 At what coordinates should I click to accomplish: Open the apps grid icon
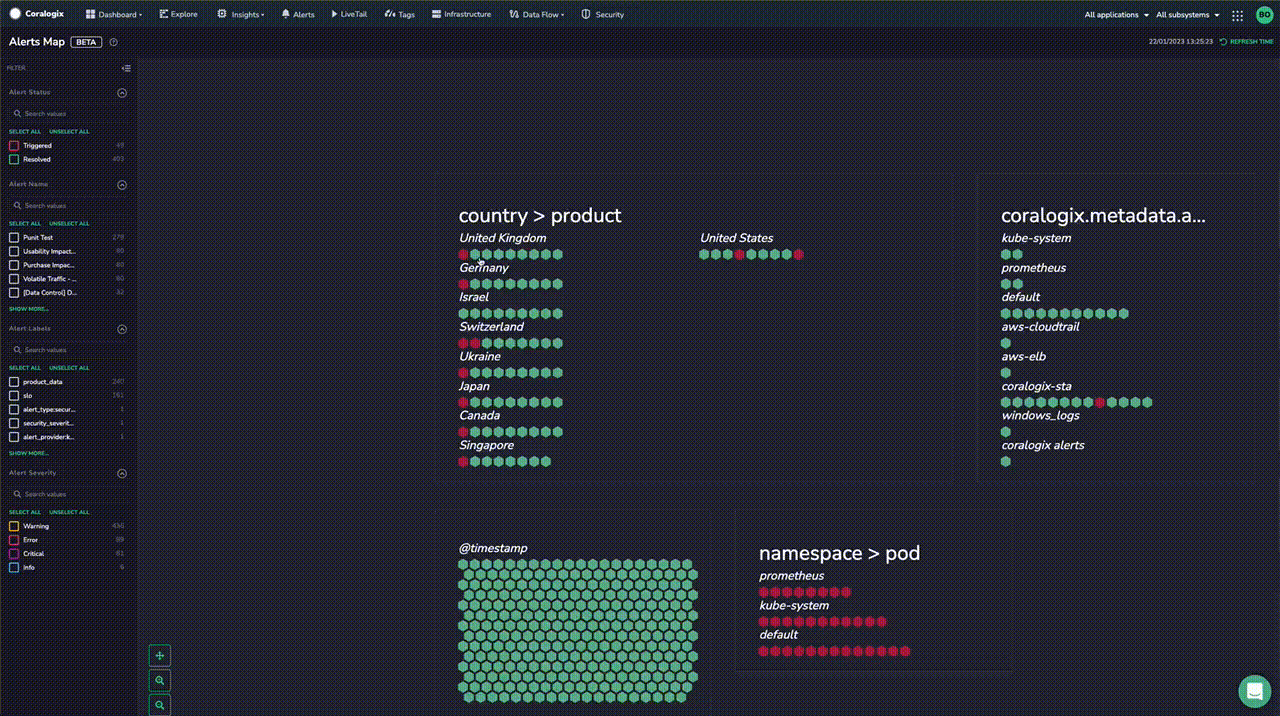coord(1237,15)
